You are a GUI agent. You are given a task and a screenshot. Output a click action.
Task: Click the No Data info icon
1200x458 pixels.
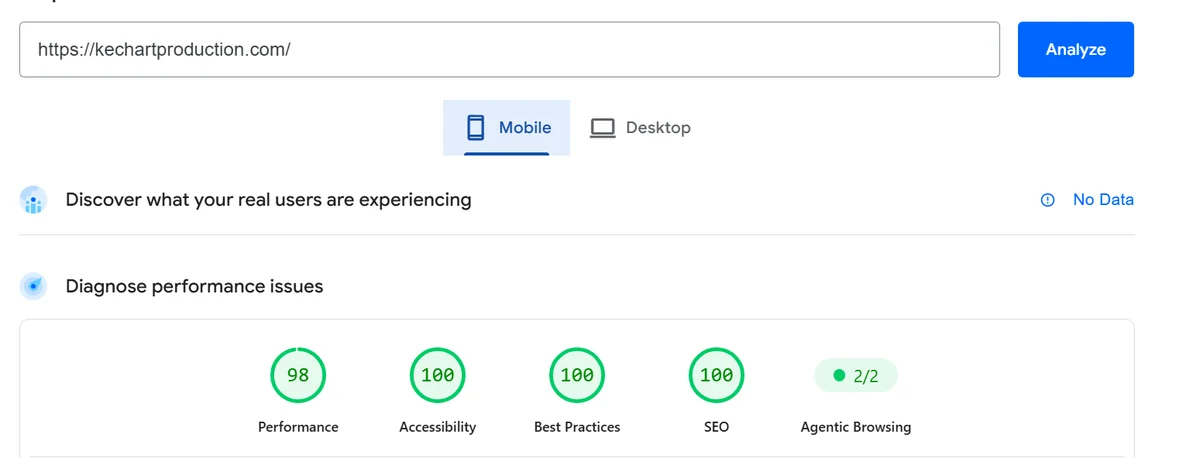[1048, 200]
